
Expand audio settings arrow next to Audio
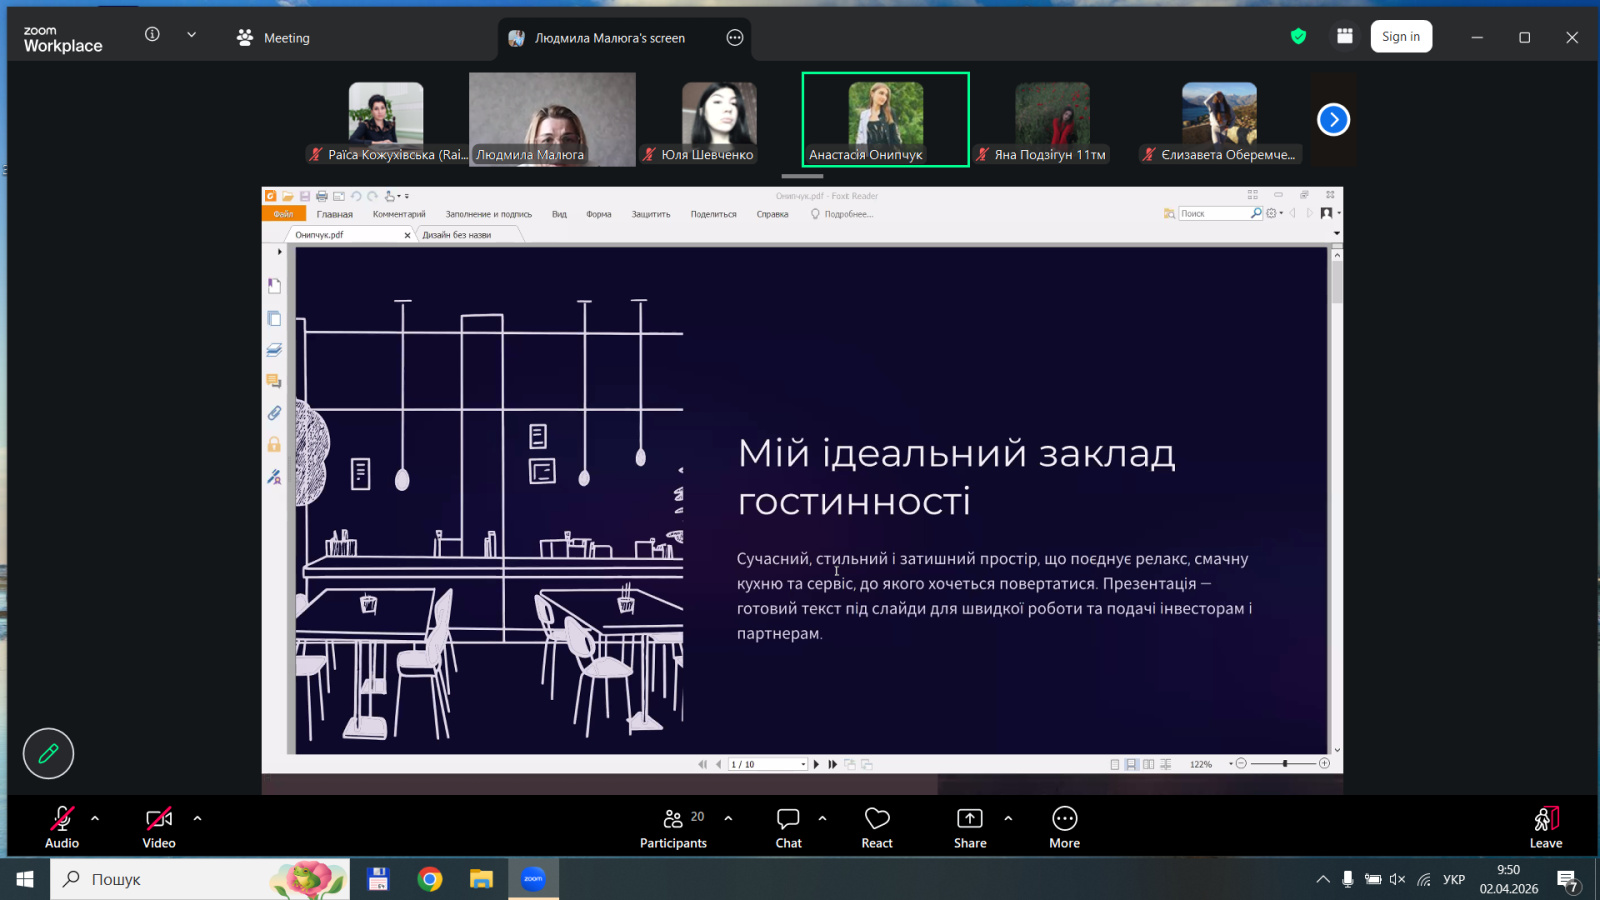(95, 818)
